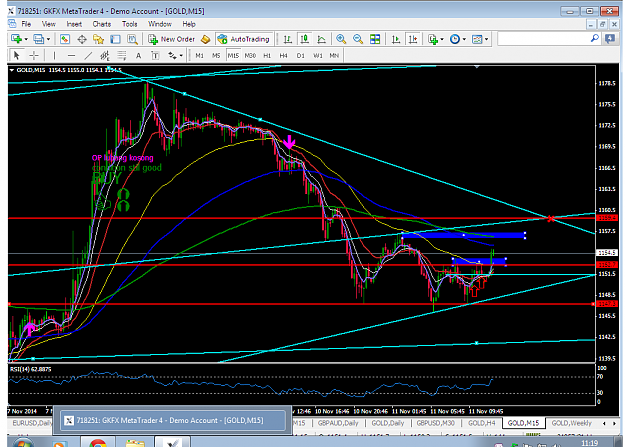The width and height of the screenshot is (625, 447).
Task: Toggle the Terminal panel icon
Action: (x=115, y=39)
